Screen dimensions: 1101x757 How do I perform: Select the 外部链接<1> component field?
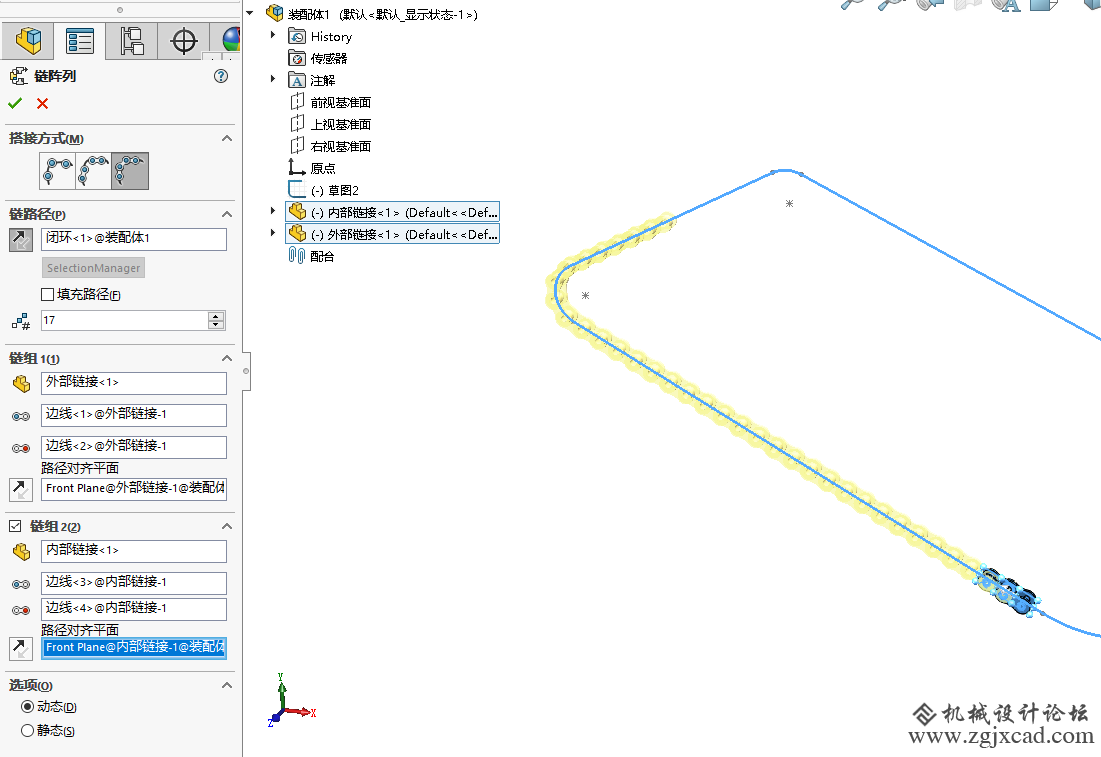click(x=133, y=383)
